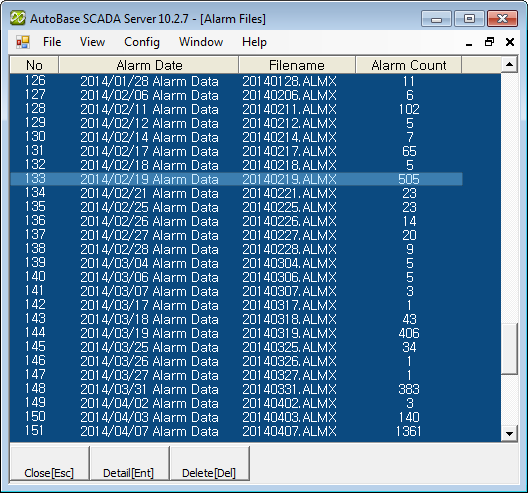Image resolution: width=528 pixels, height=493 pixels.
Task: Click the AutoBase application icon in the menu bar
Action: 23,42
